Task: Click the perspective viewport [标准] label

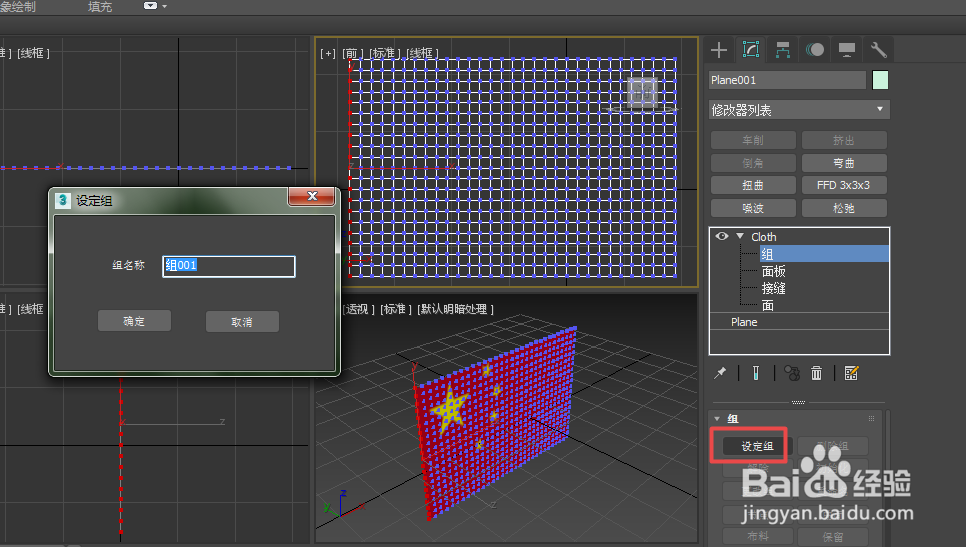Action: (x=396, y=309)
